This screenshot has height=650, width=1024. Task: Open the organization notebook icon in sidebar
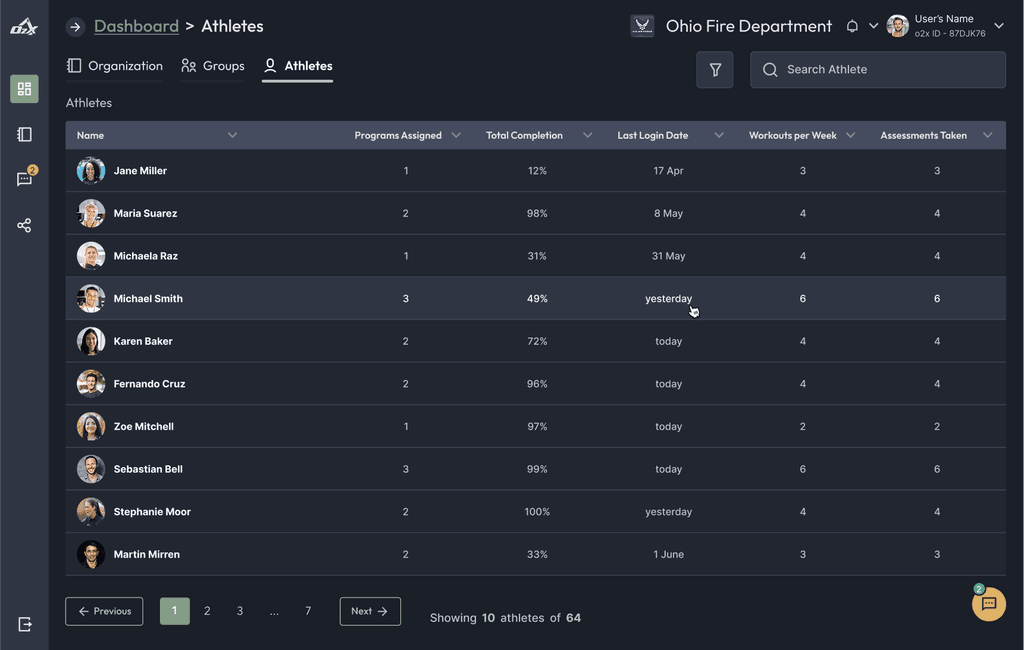(24, 135)
